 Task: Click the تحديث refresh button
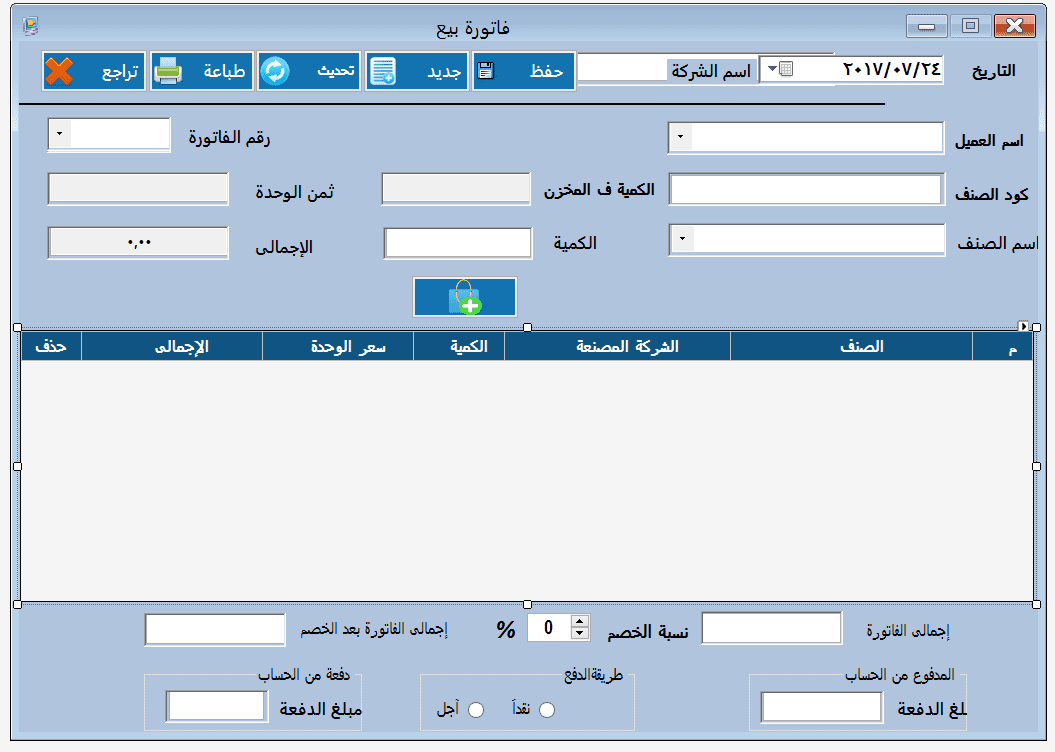click(309, 71)
